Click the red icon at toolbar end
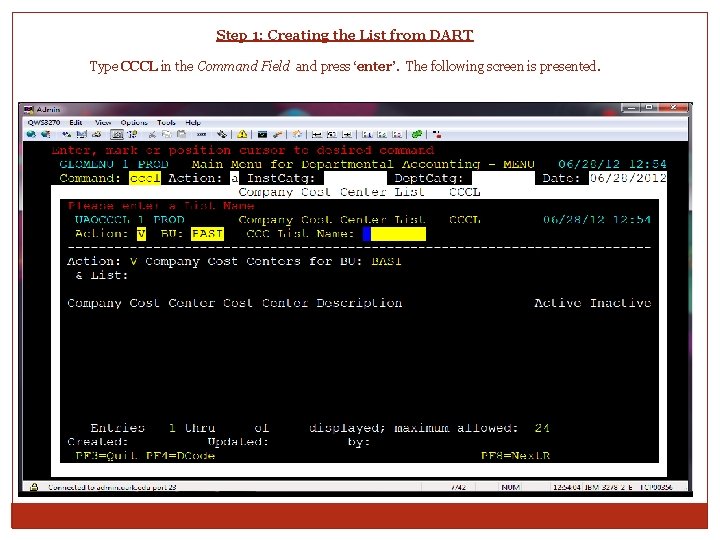The width and height of the screenshot is (720, 540). tap(437, 134)
